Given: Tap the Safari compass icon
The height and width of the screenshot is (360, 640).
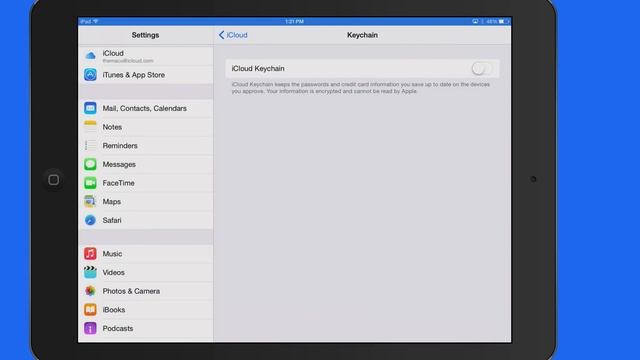Looking at the screenshot, I should click(90, 220).
